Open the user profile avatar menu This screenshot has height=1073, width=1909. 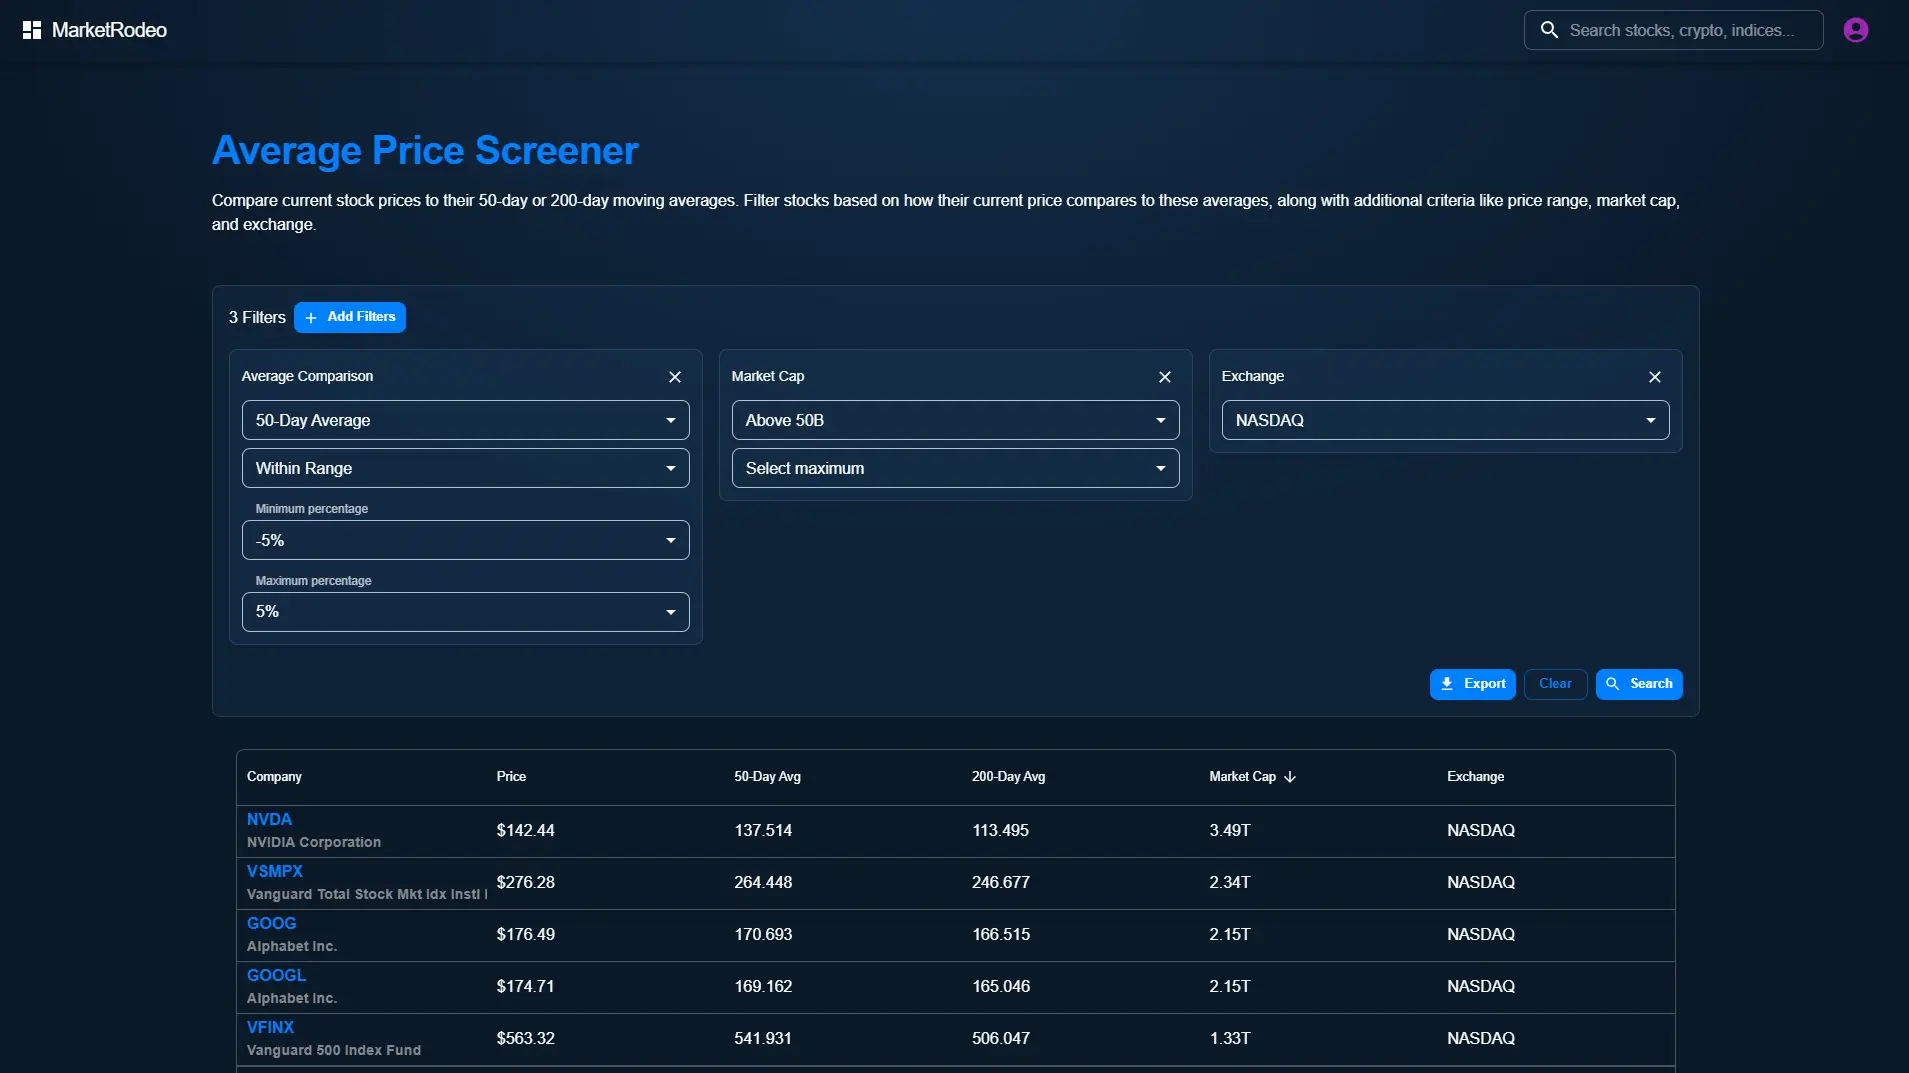click(1856, 30)
